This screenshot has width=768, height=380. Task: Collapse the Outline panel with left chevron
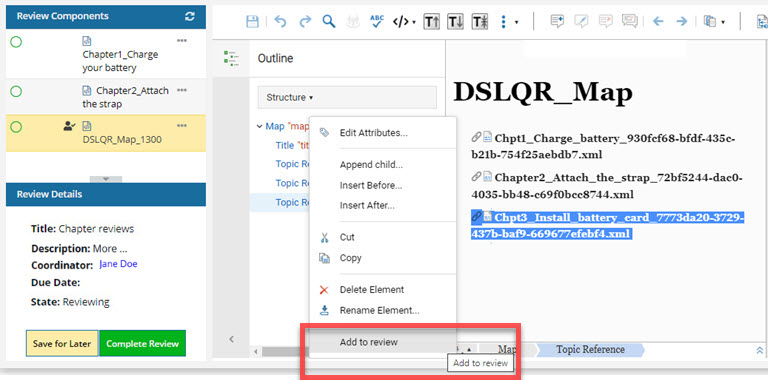[232, 339]
